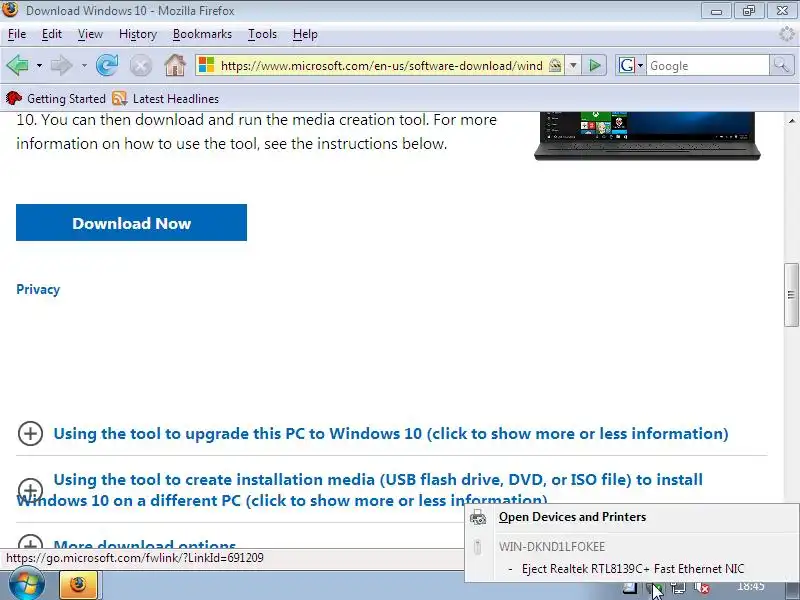
Task: Click the Firefox logo in the title bar
Action: click(x=10, y=9)
